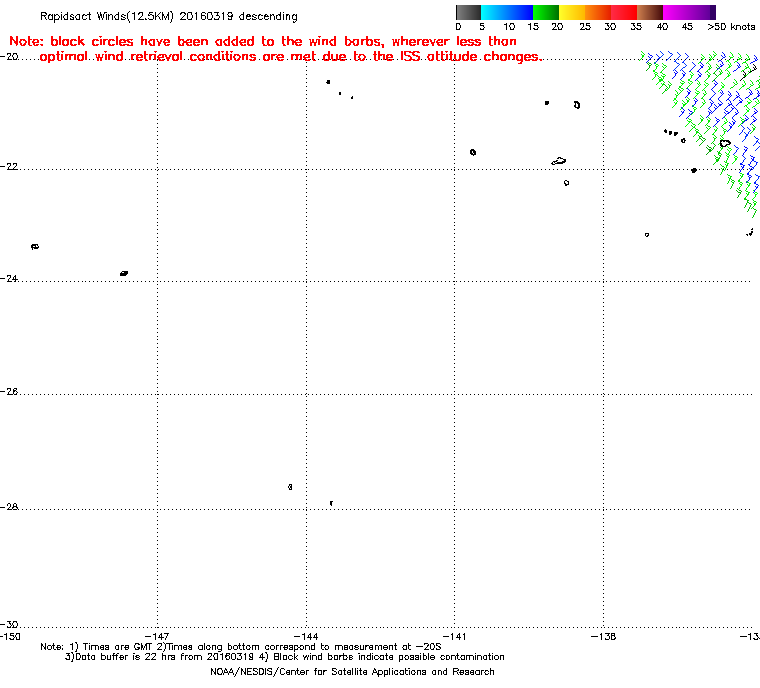Screen dimensions: 760x688
Task: Pick the green 15-20 knots color segment
Action: tap(546, 12)
